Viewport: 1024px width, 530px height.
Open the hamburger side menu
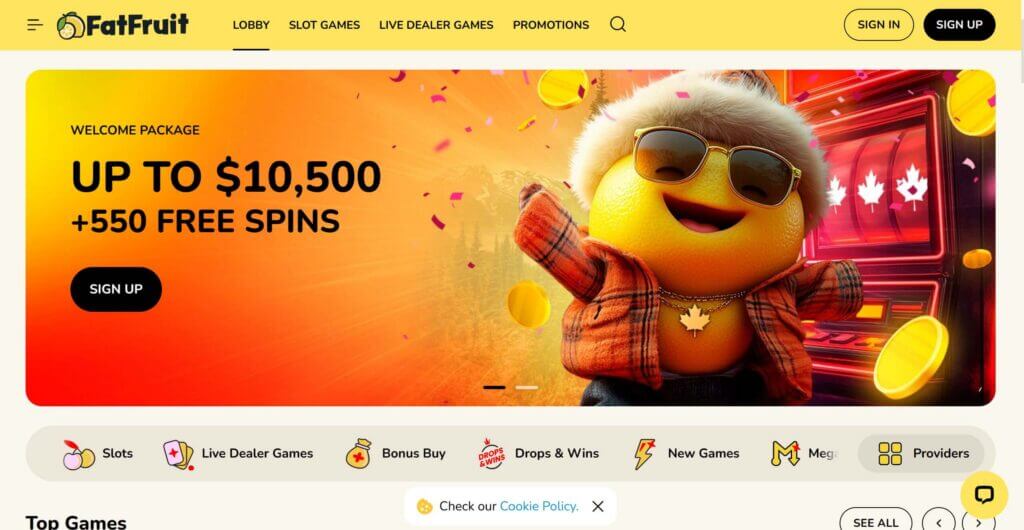click(35, 25)
